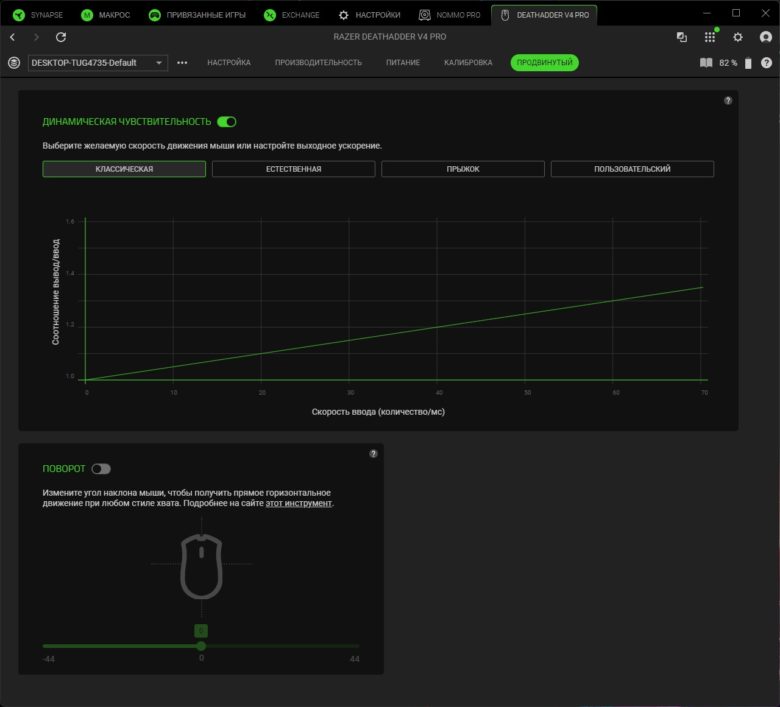Open the Настройки tab

click(370, 15)
